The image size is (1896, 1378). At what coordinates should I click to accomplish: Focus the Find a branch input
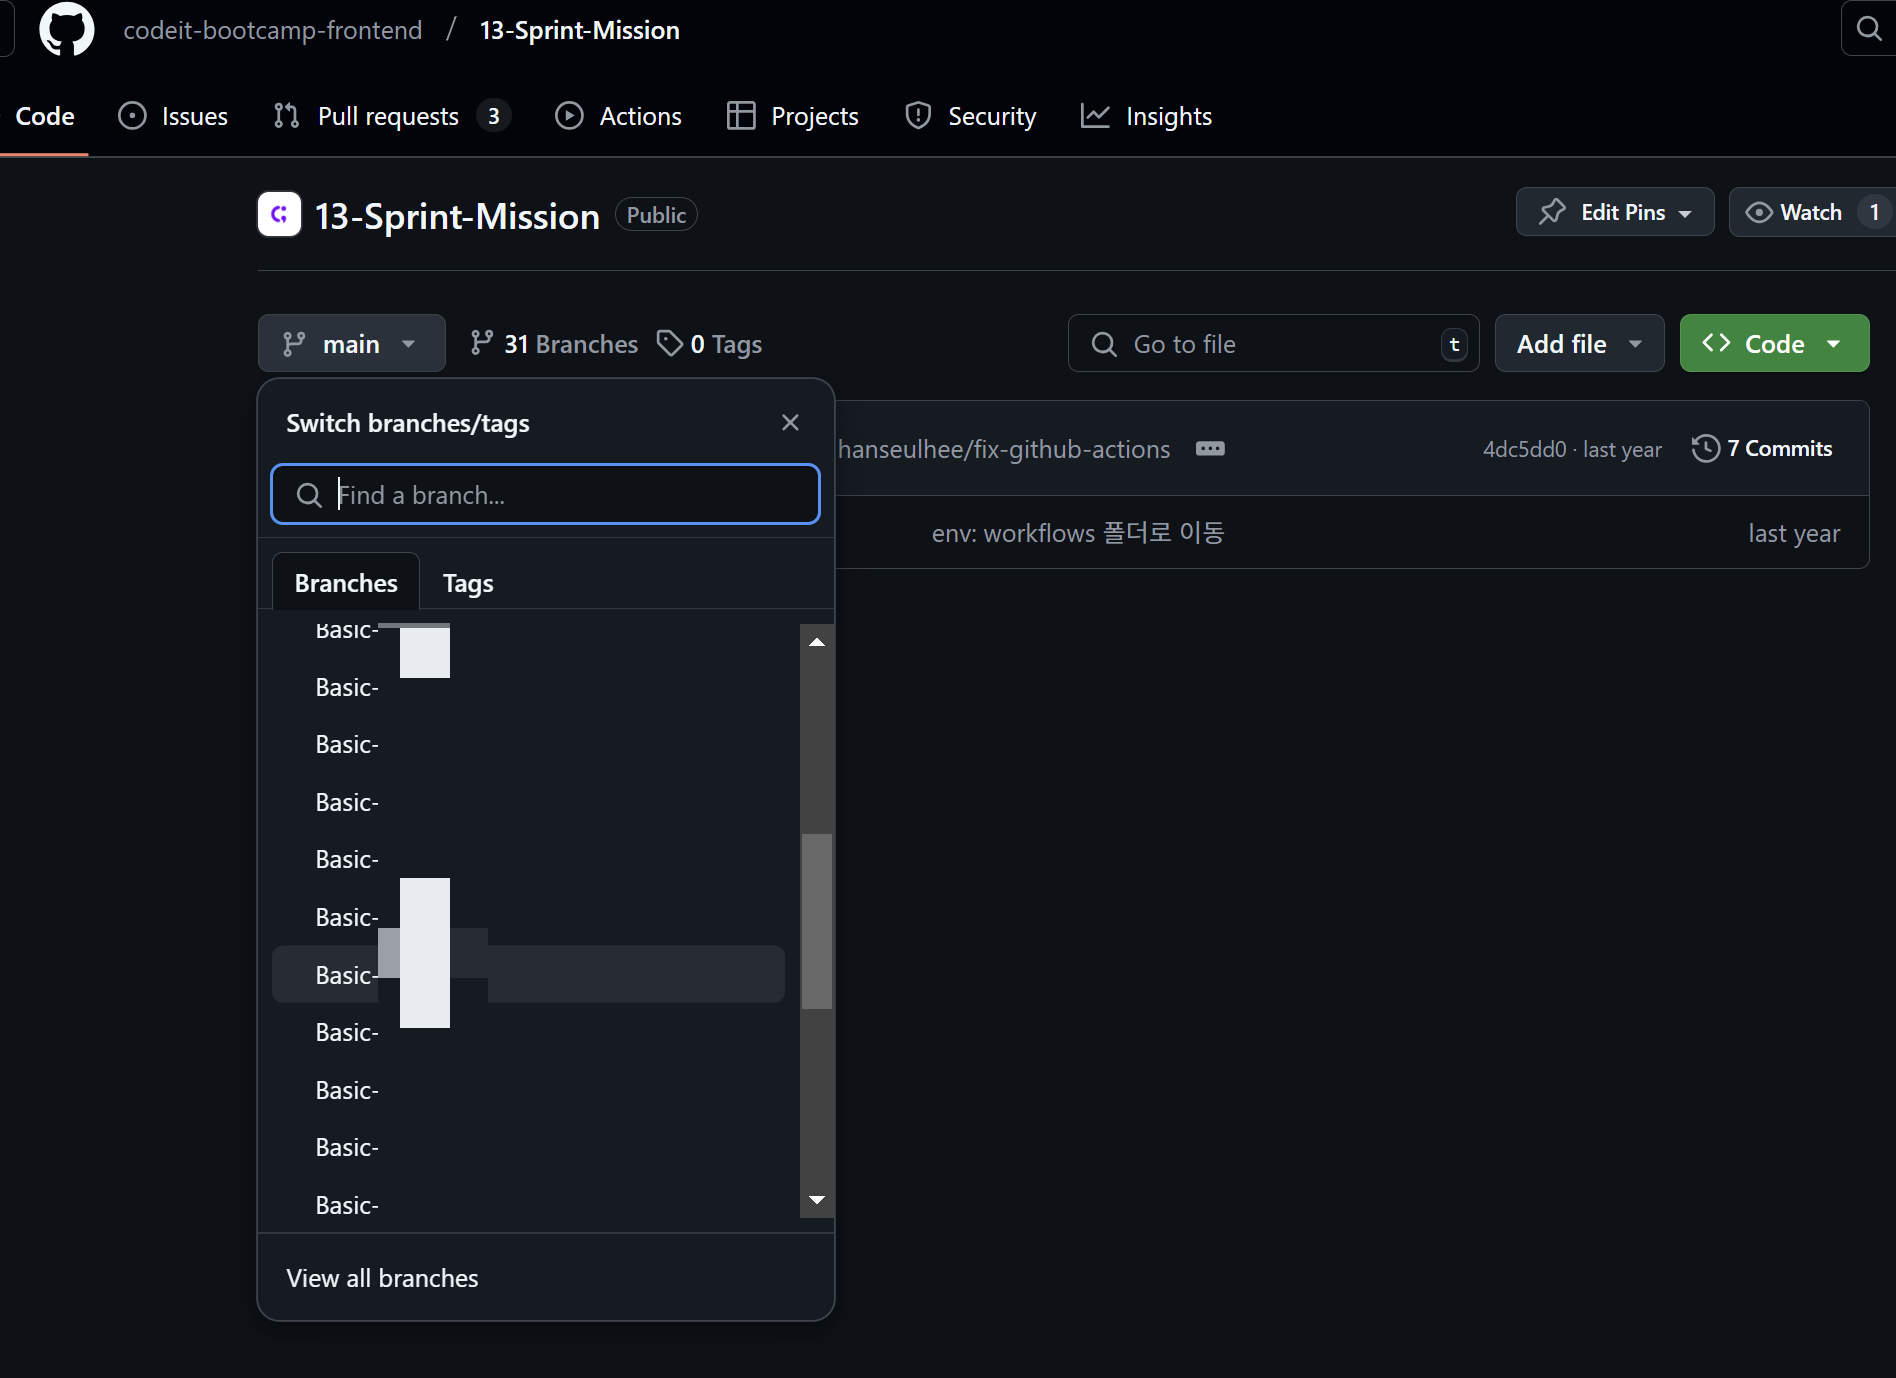click(545, 494)
